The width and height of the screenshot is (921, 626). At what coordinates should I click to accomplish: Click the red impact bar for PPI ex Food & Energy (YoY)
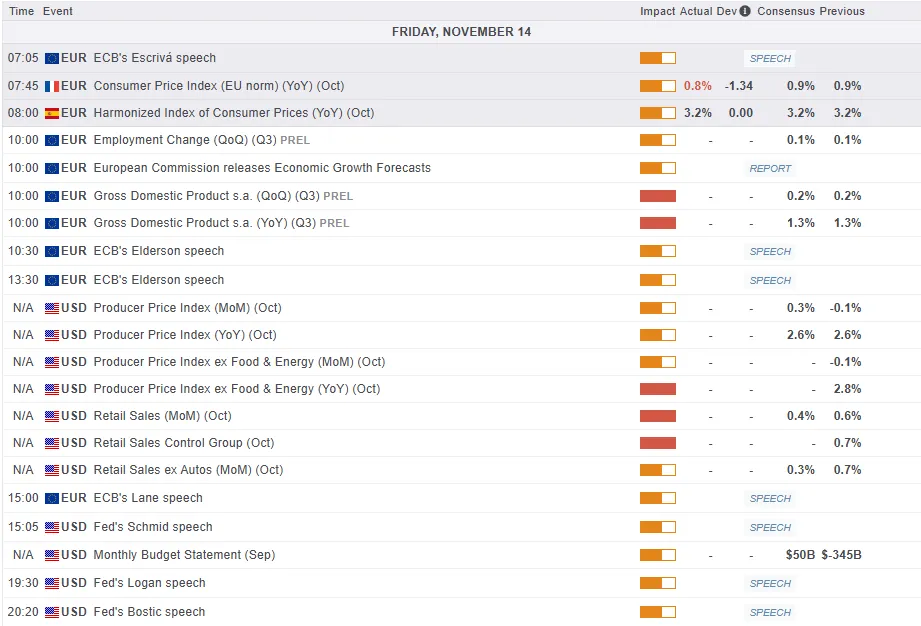658,389
